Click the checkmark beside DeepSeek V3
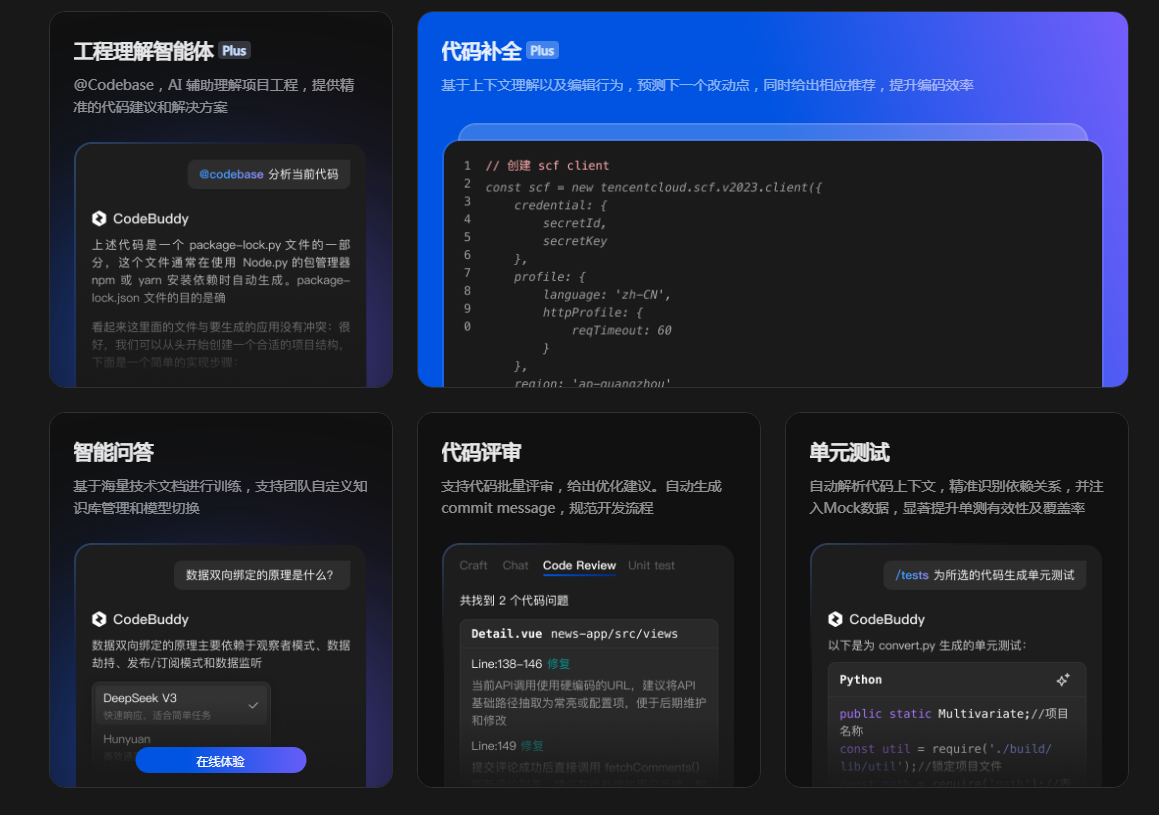This screenshot has width=1159, height=815. point(253,705)
